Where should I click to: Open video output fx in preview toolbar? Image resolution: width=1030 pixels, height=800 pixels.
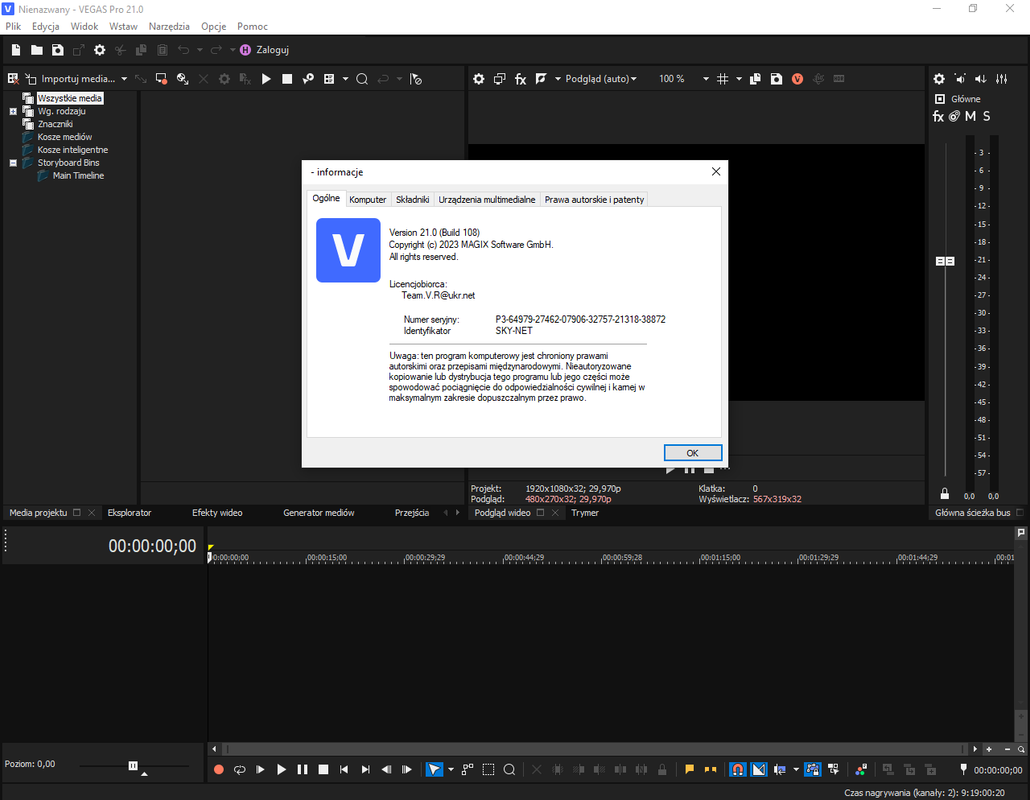tap(520, 79)
